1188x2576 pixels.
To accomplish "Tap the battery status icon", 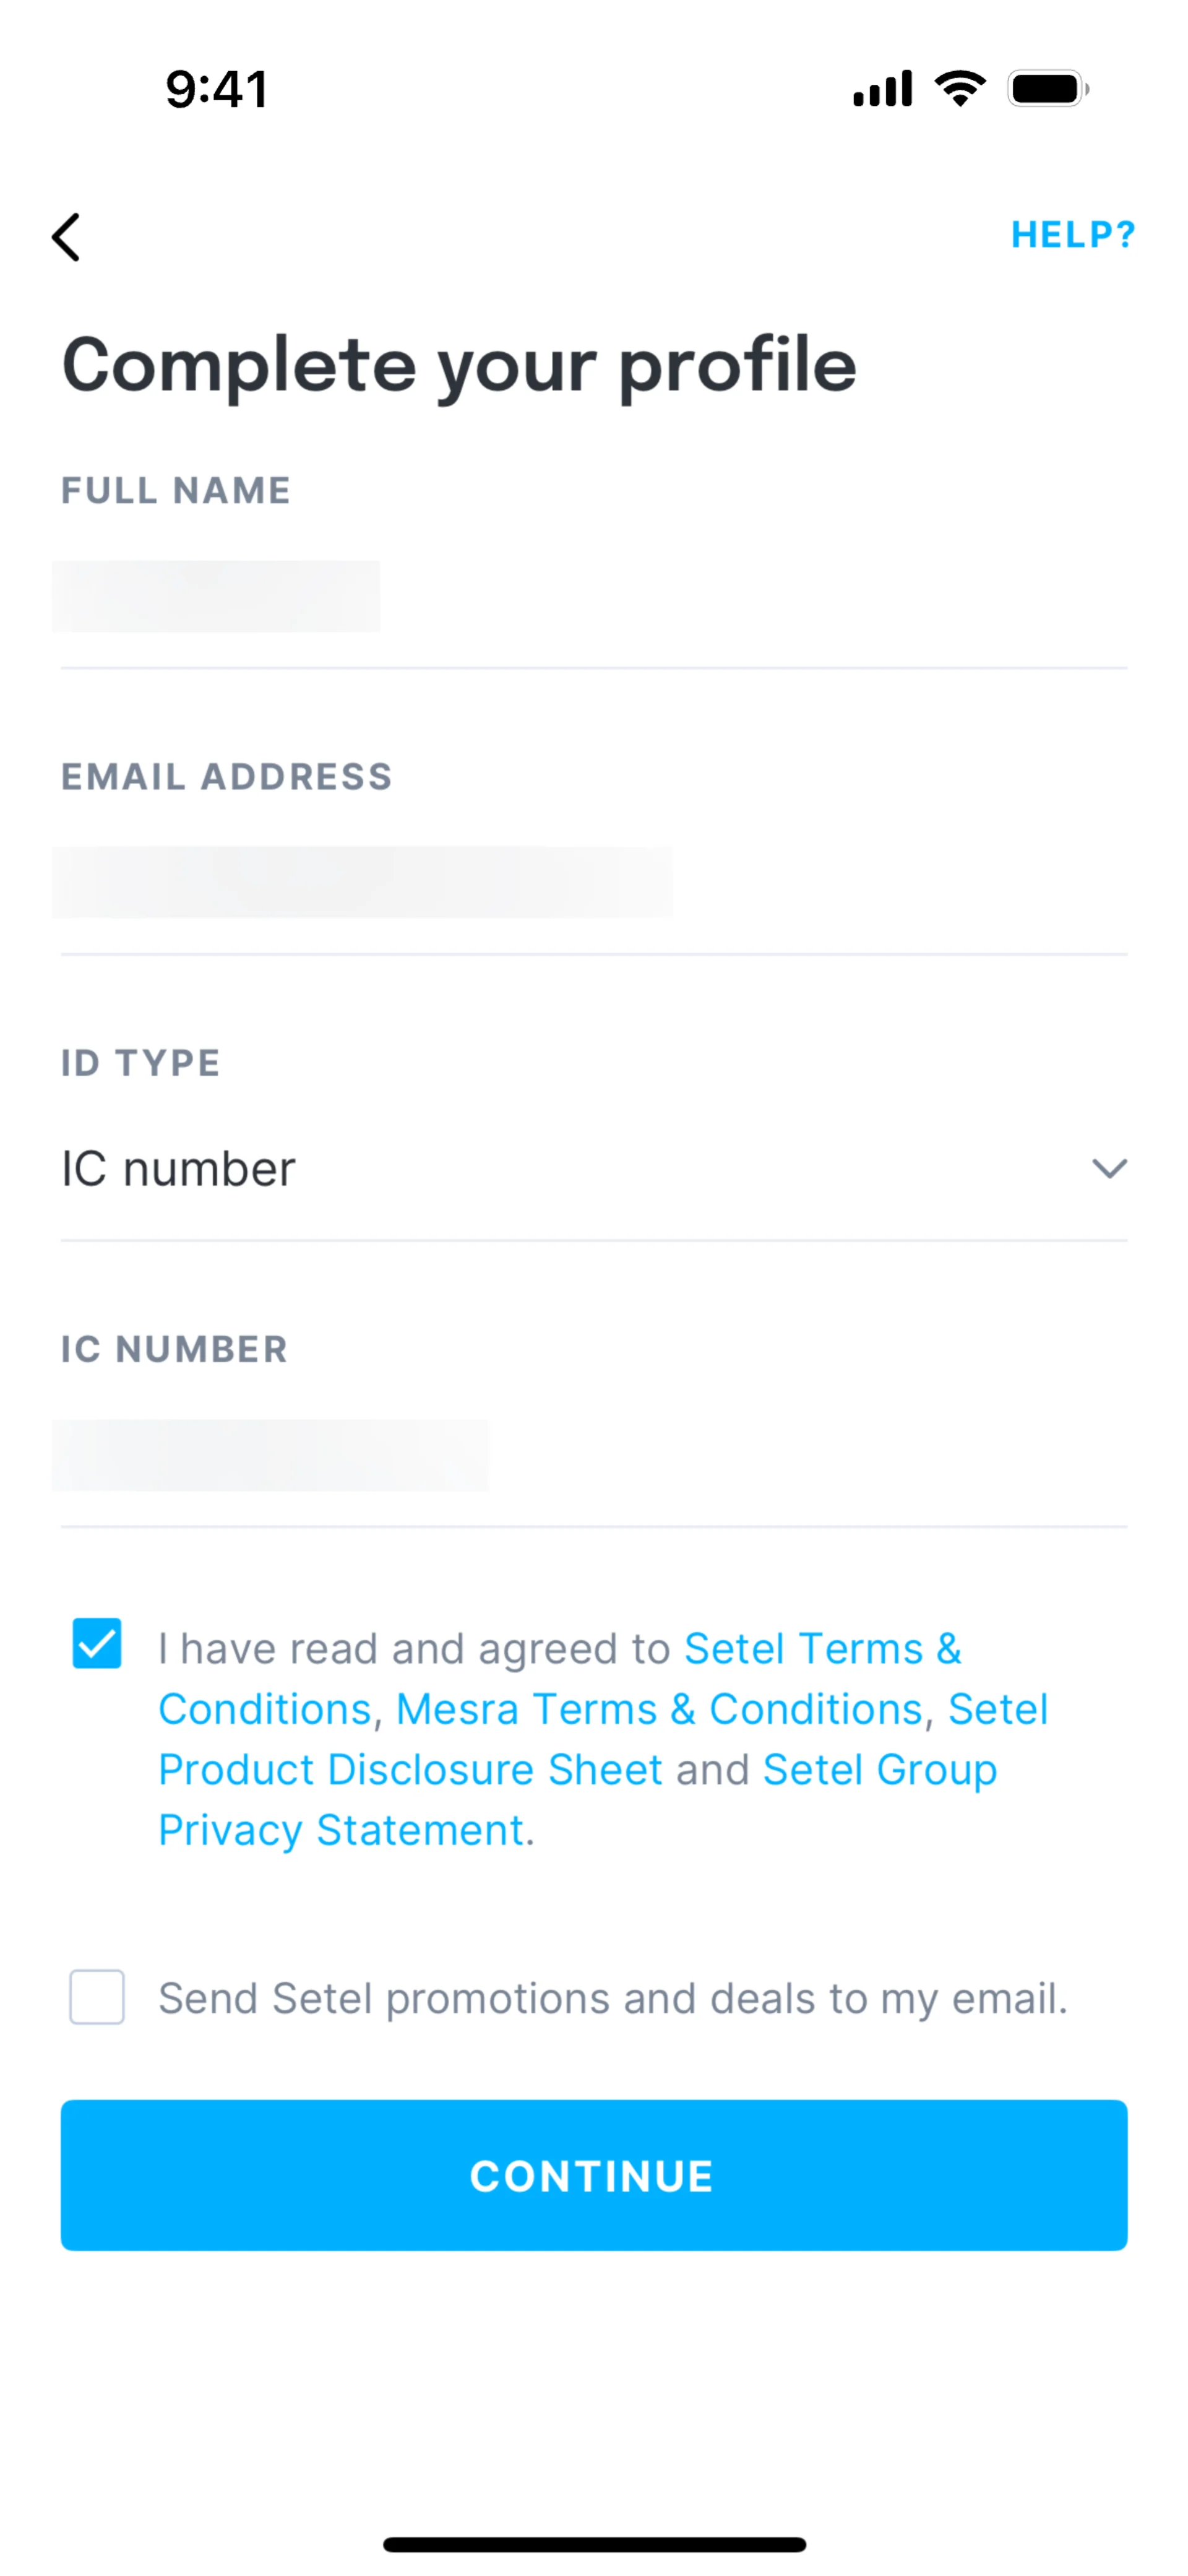I will point(1047,89).
